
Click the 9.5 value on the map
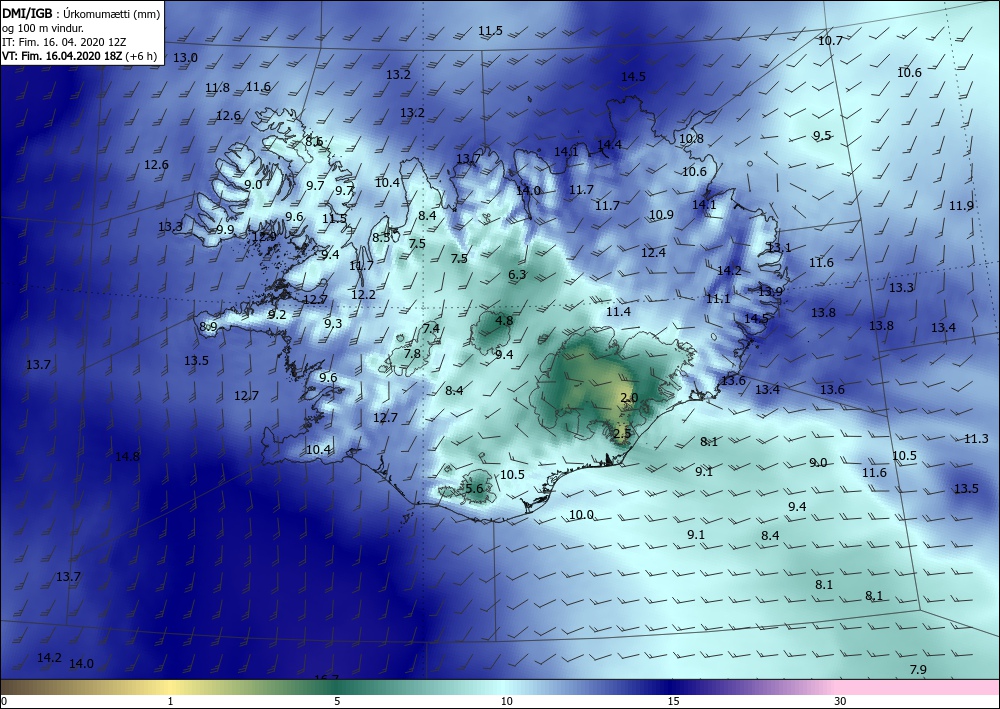822,135
